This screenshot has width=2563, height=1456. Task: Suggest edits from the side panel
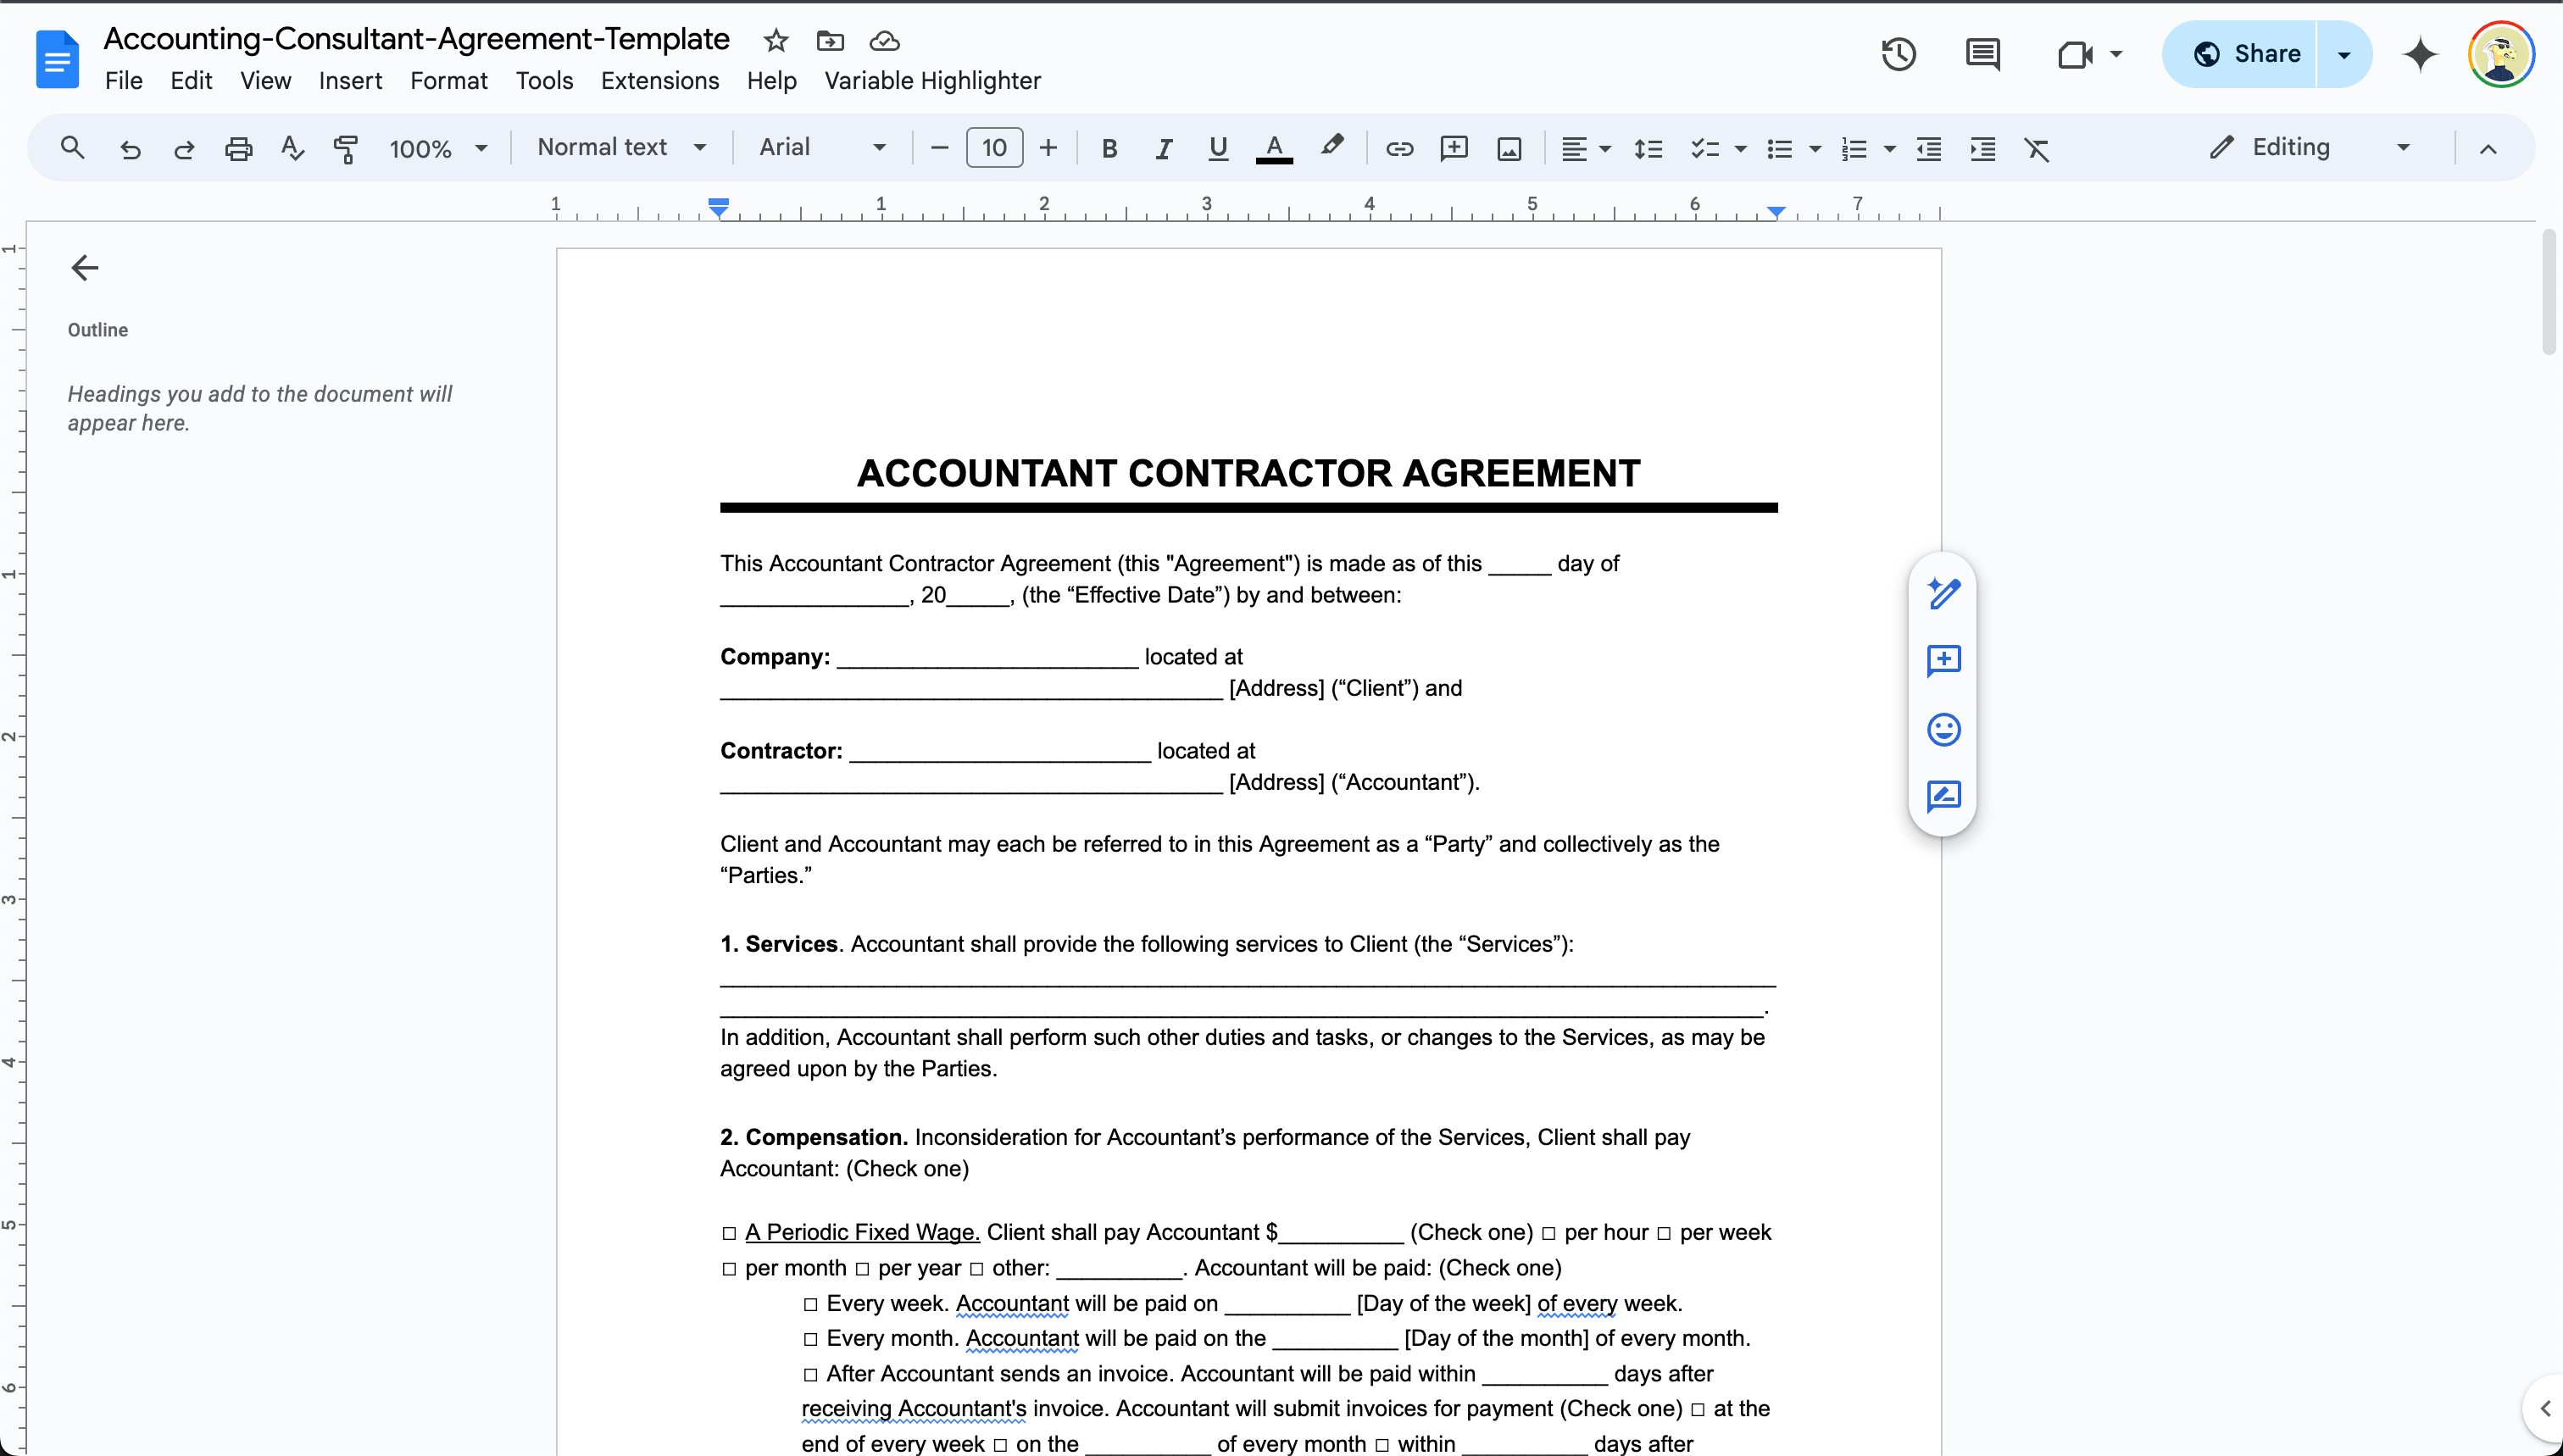tap(1943, 796)
